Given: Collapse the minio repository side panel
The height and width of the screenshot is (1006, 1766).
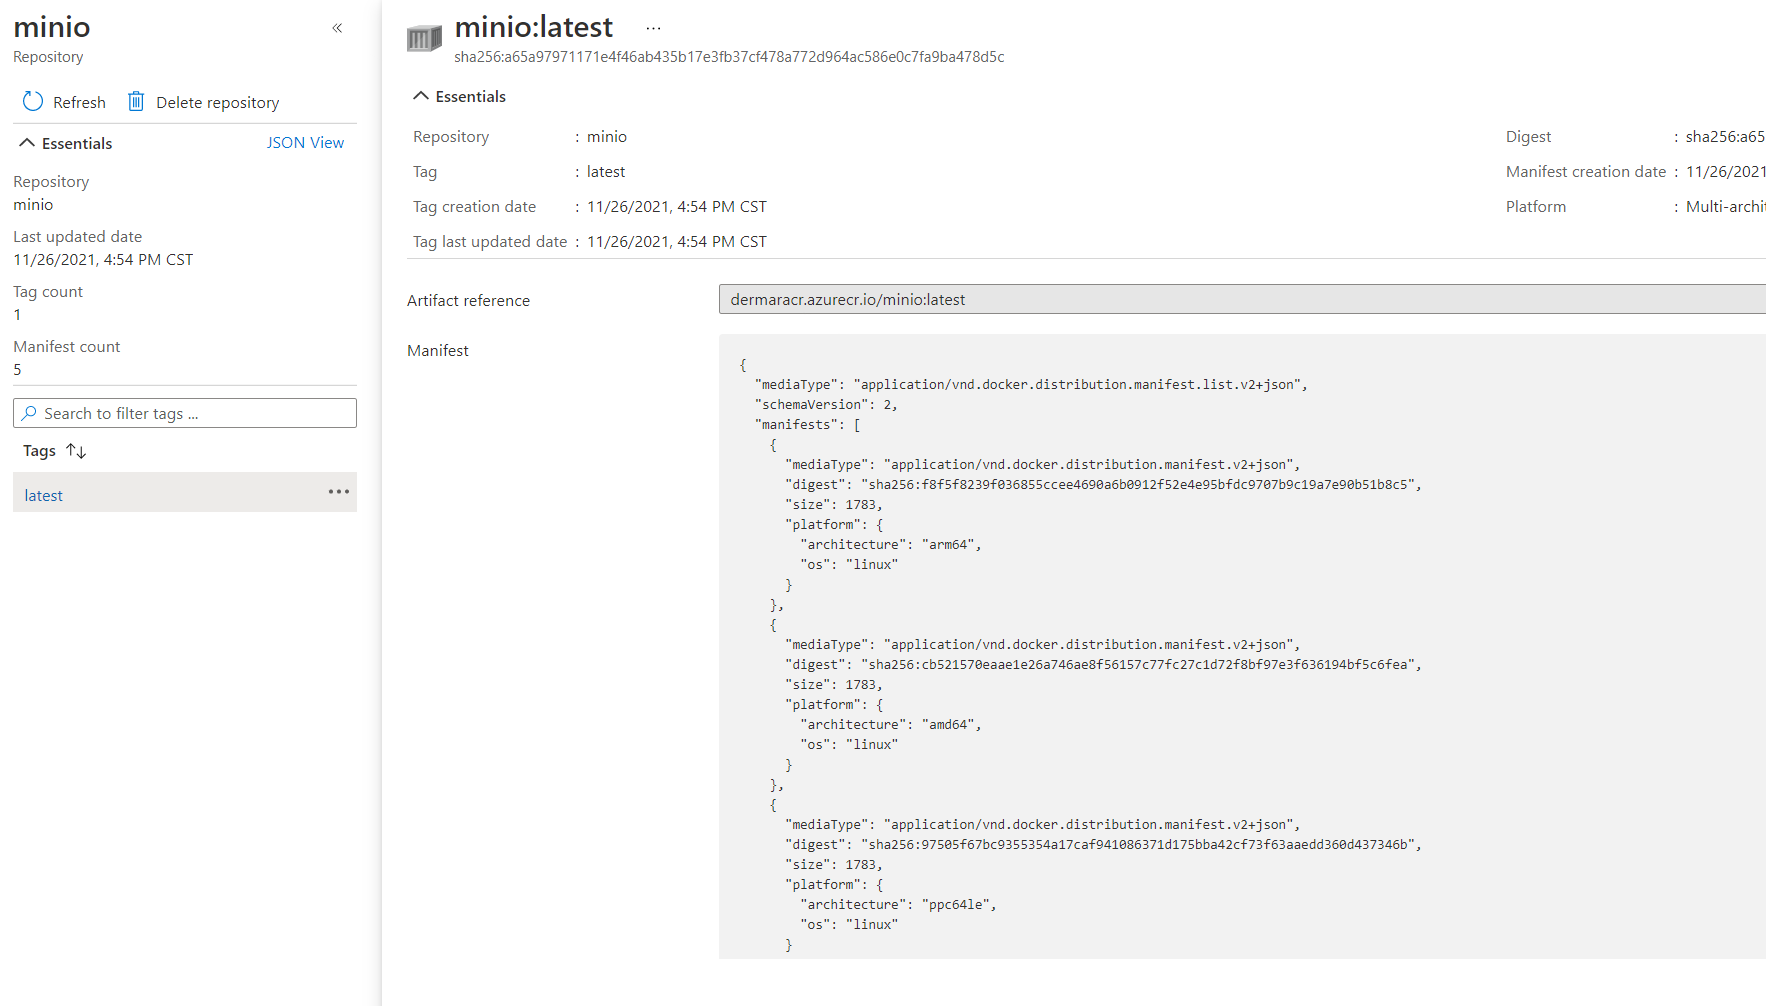Looking at the screenshot, I should coord(337,28).
